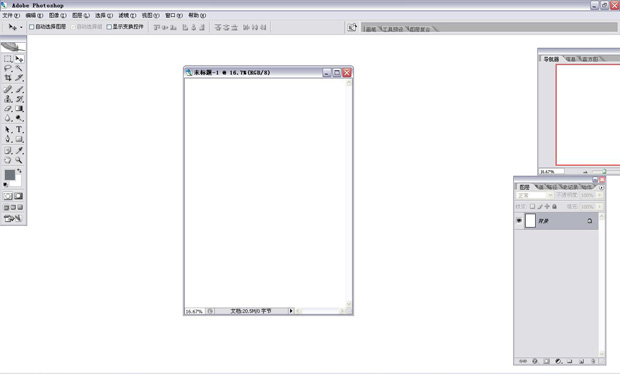Click the swap foreground/background colors arrow
This screenshot has height=374, width=620.
click(x=19, y=171)
